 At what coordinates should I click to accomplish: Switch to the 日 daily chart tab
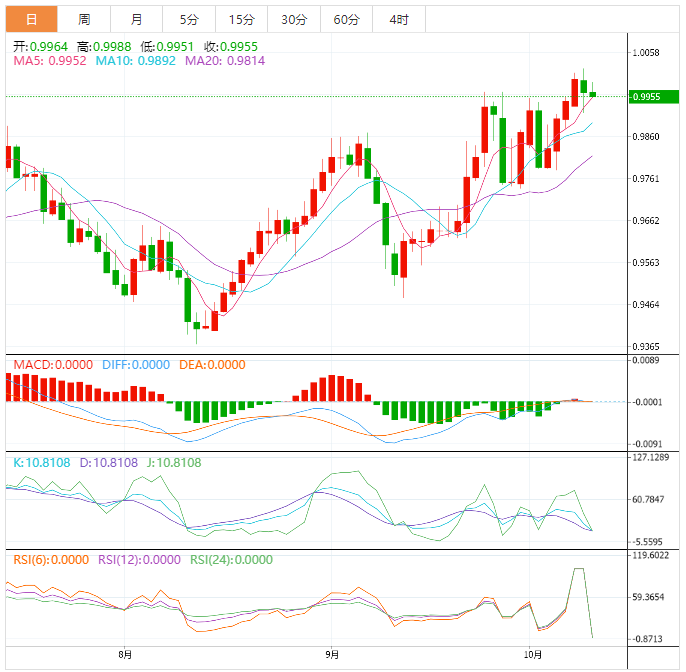pyautogui.click(x=32, y=19)
